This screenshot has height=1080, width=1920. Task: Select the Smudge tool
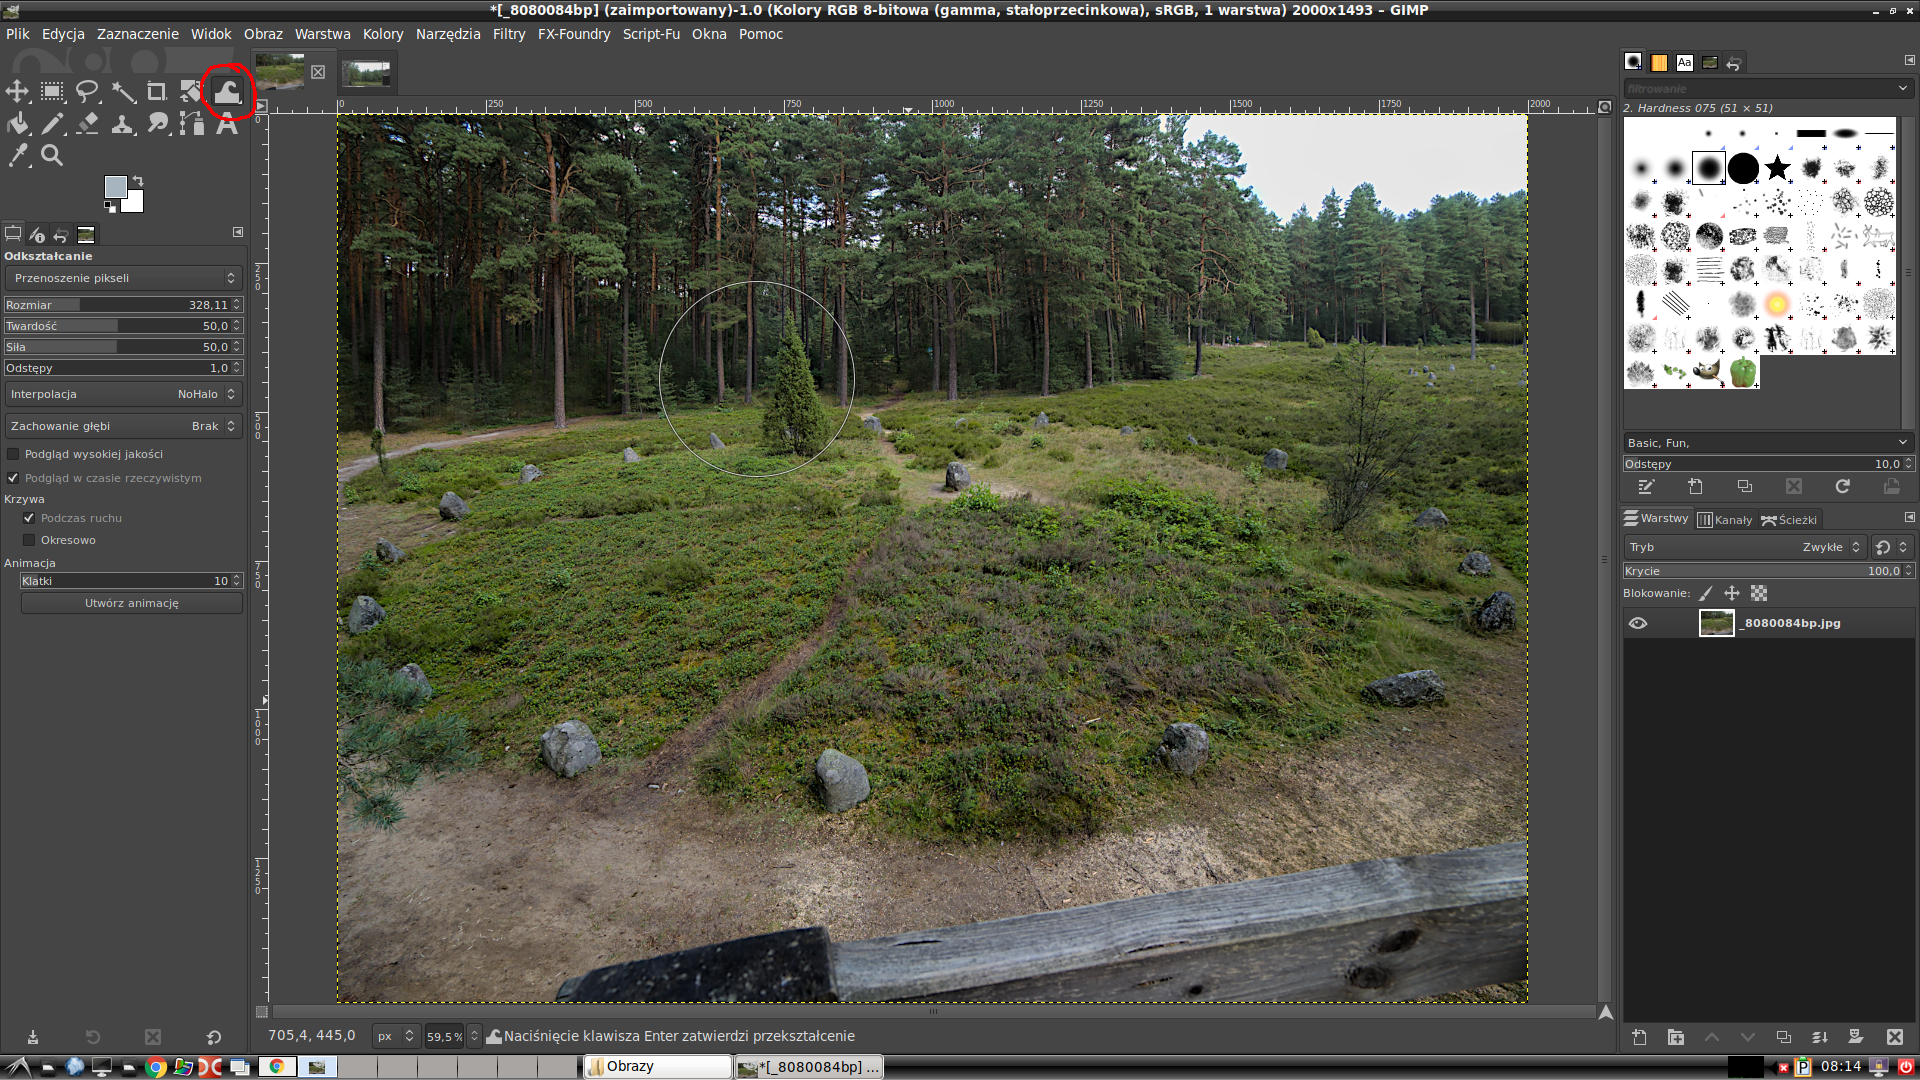tap(157, 124)
